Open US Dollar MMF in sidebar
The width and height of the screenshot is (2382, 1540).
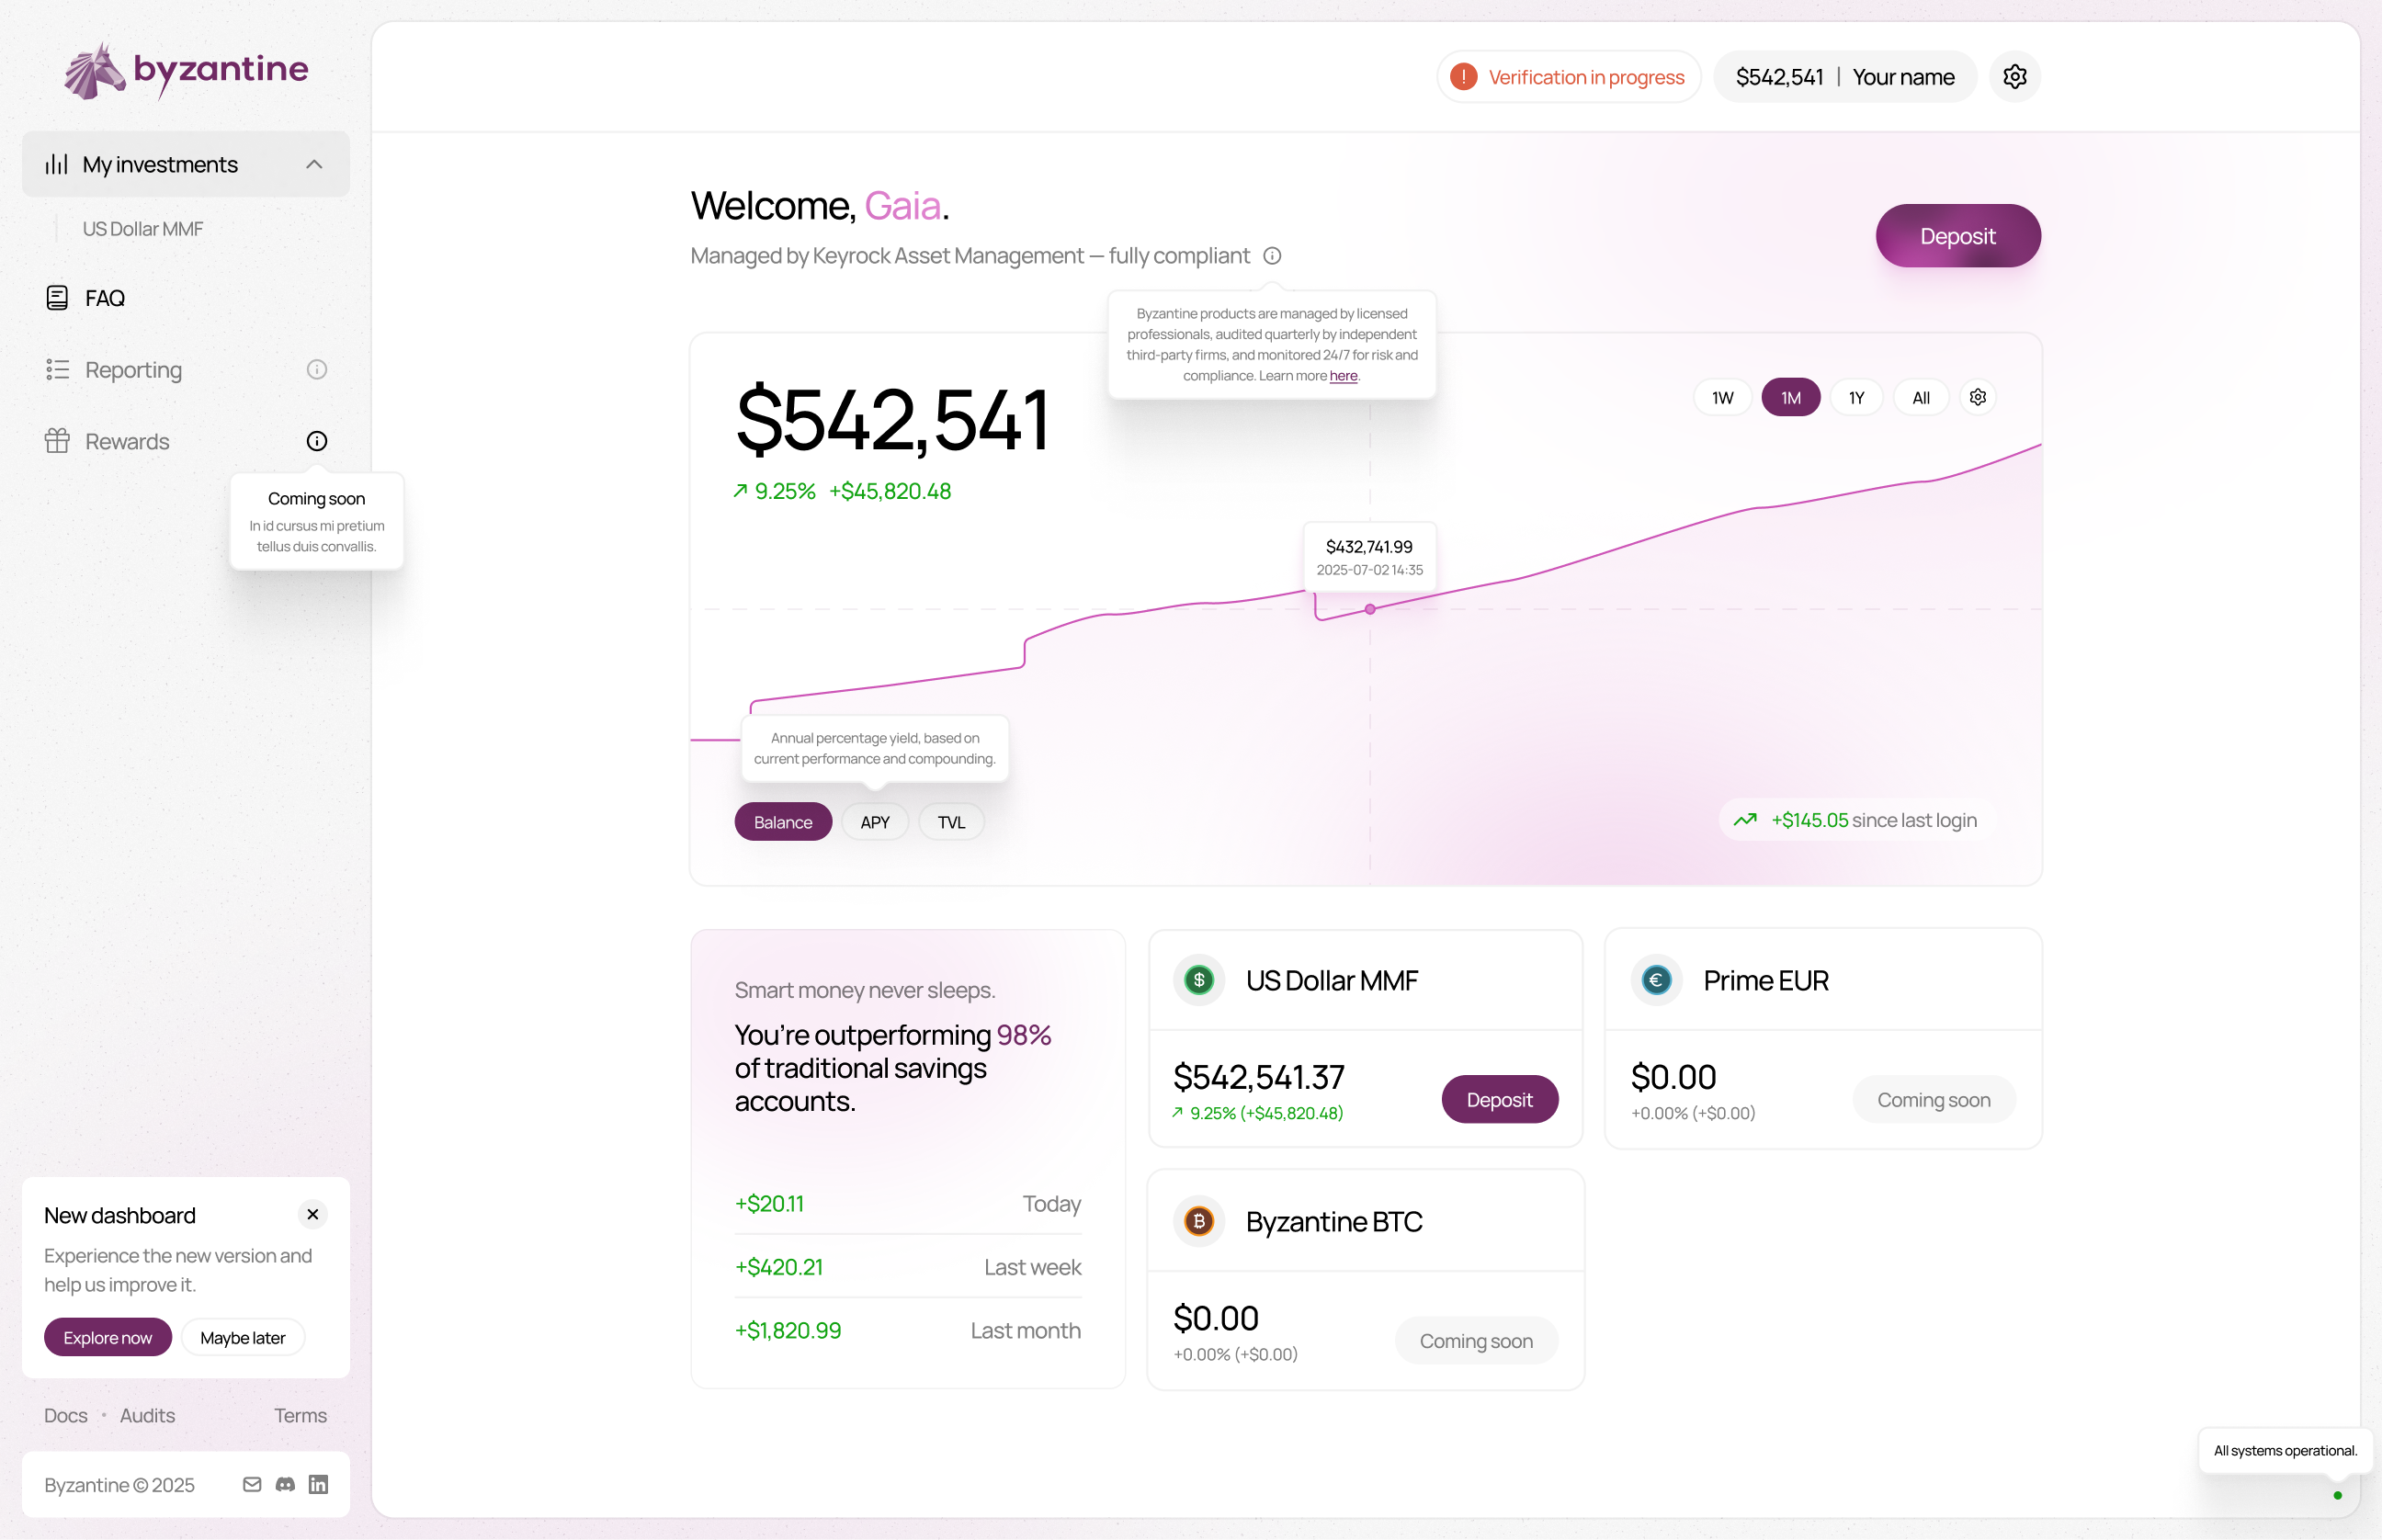click(143, 229)
